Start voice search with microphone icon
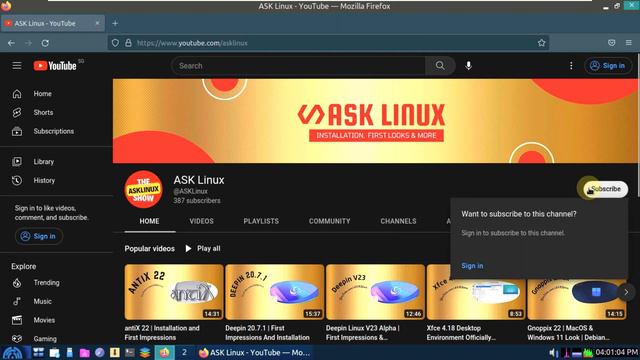Viewport: 640px width, 360px height. coord(469,66)
